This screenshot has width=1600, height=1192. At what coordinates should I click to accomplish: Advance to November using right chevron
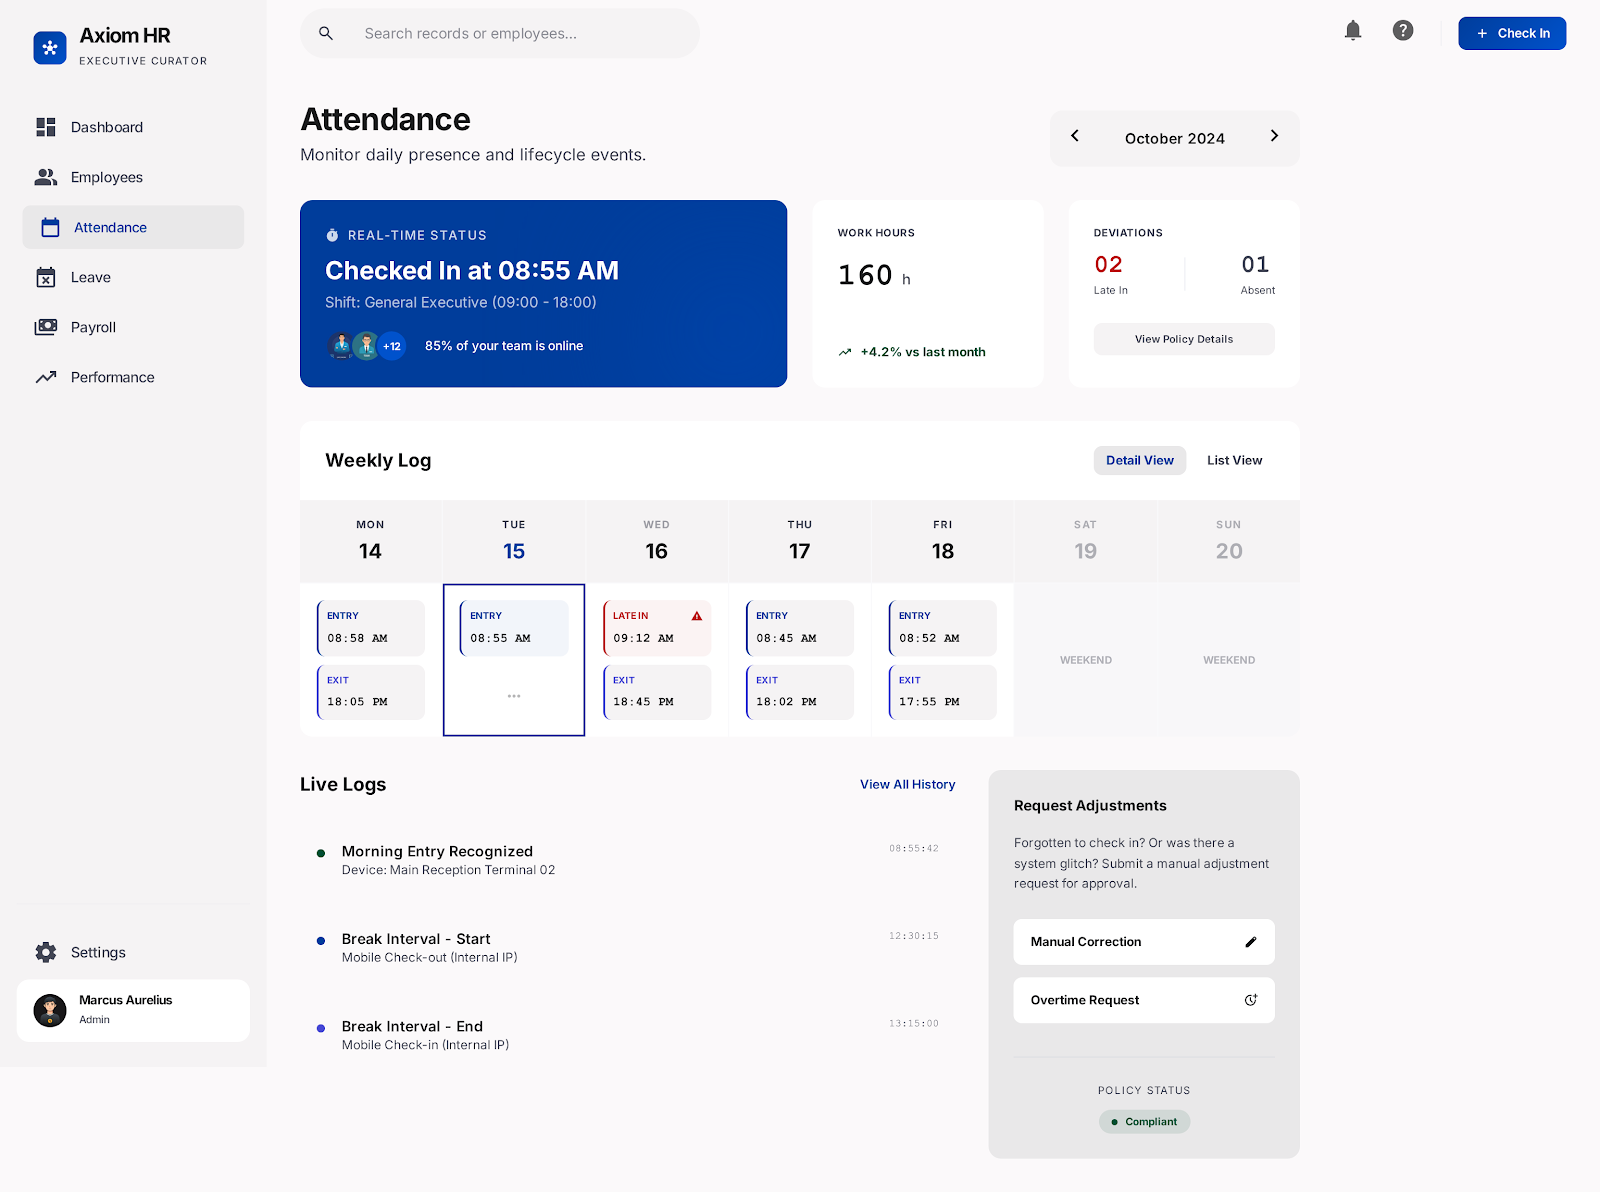tap(1274, 136)
